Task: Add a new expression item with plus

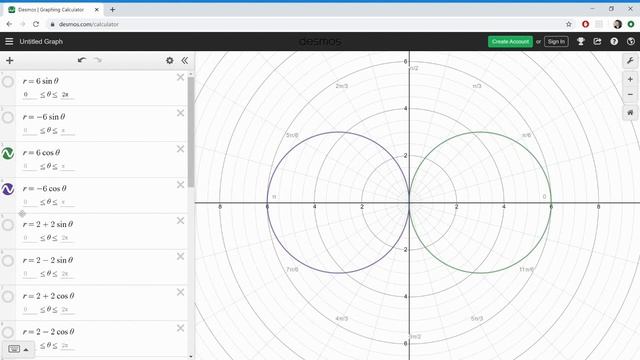Action: (9, 60)
